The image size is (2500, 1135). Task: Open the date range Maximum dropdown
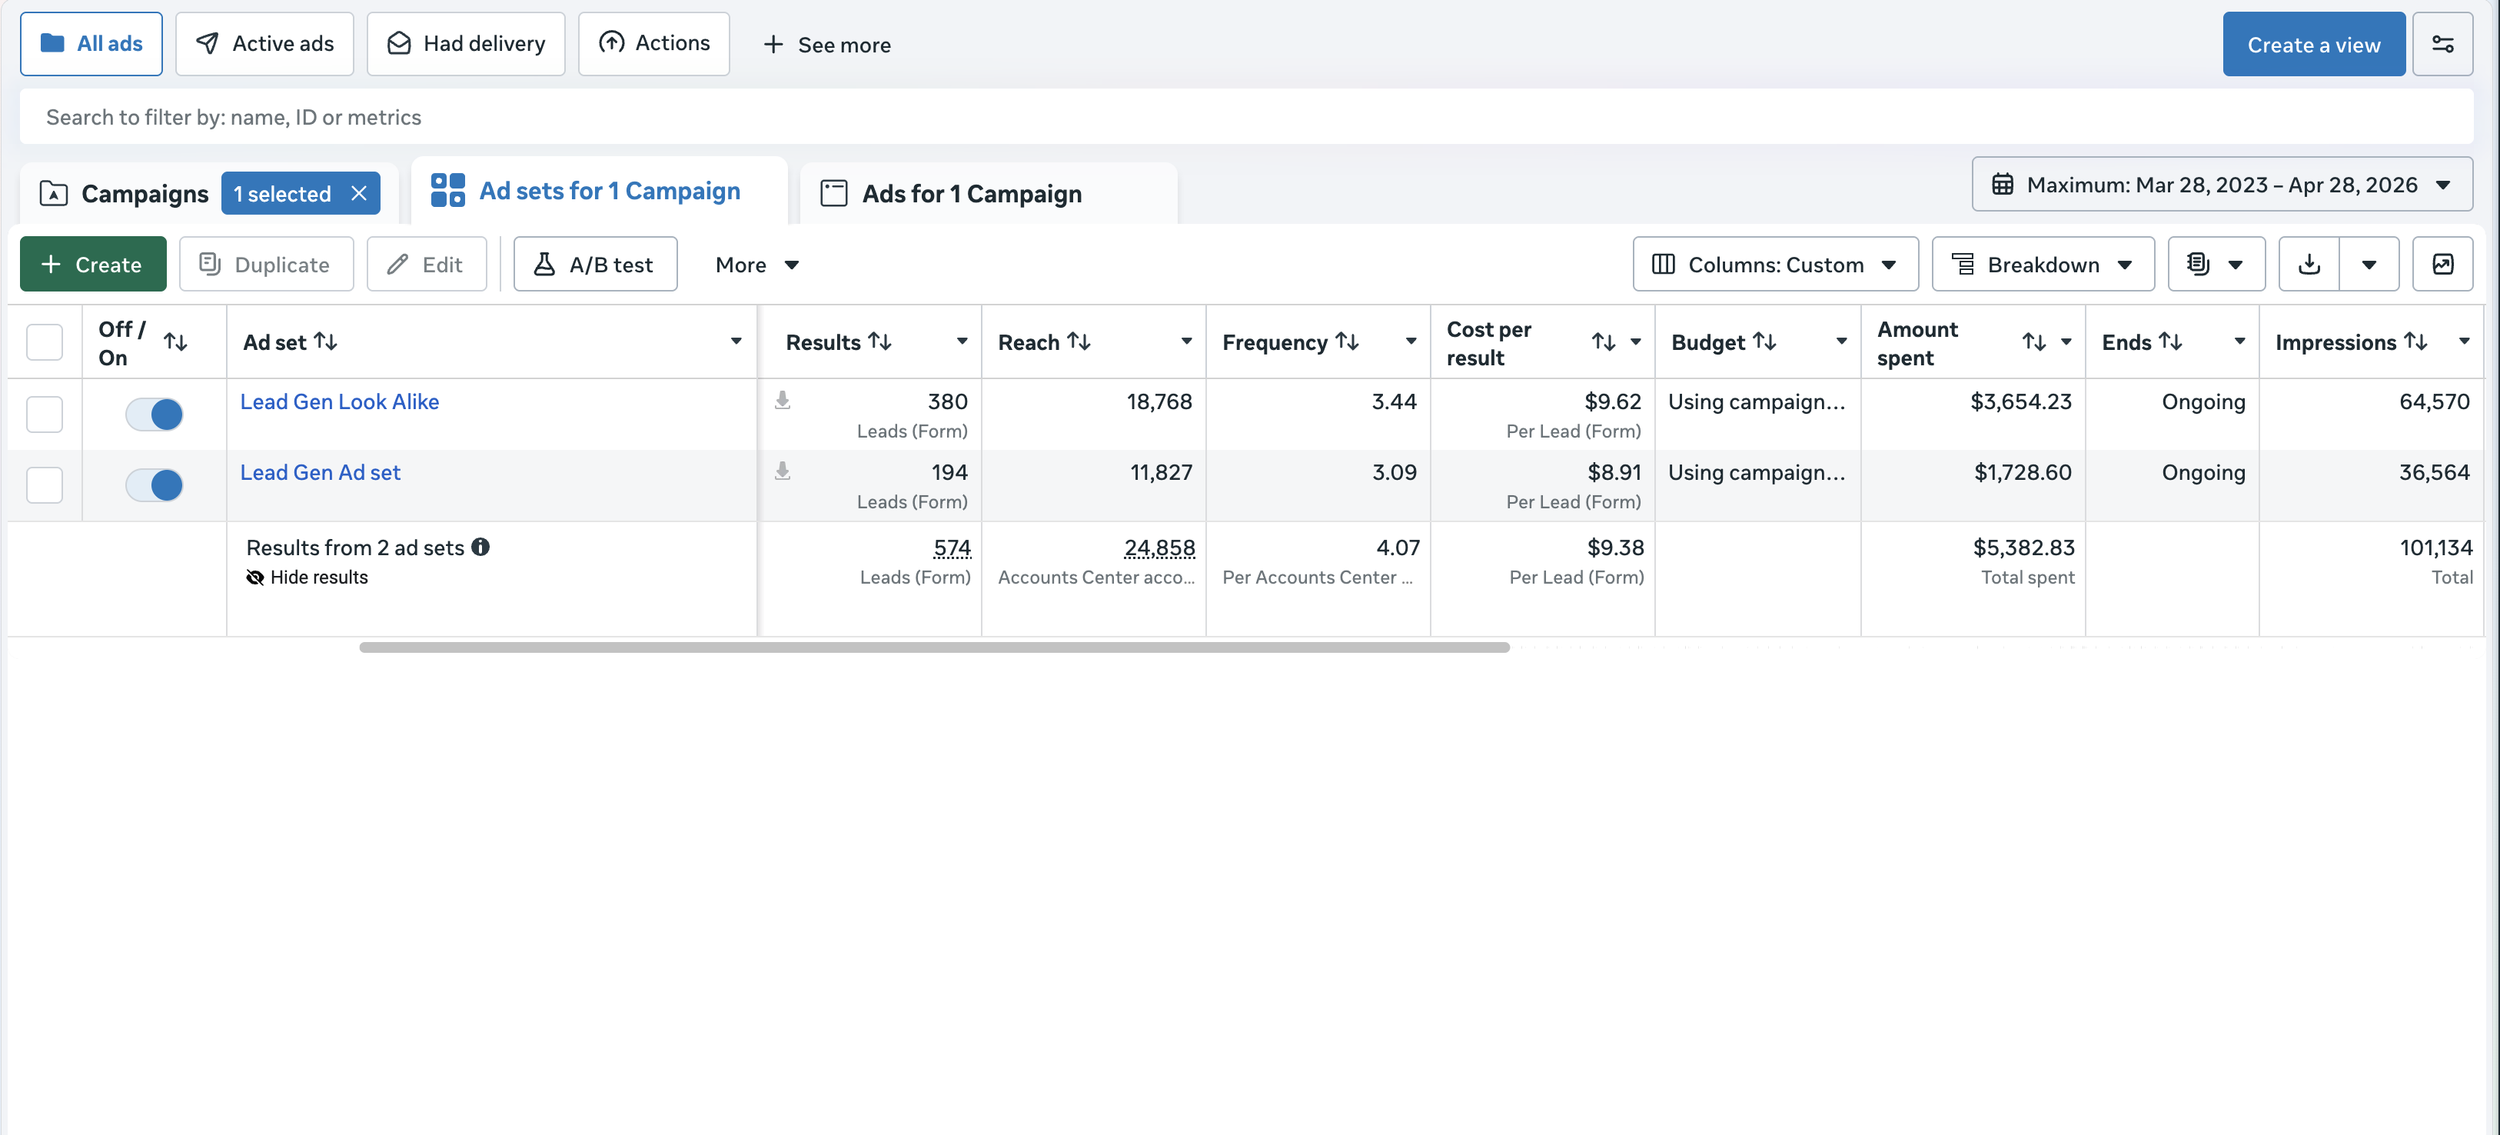(2221, 184)
